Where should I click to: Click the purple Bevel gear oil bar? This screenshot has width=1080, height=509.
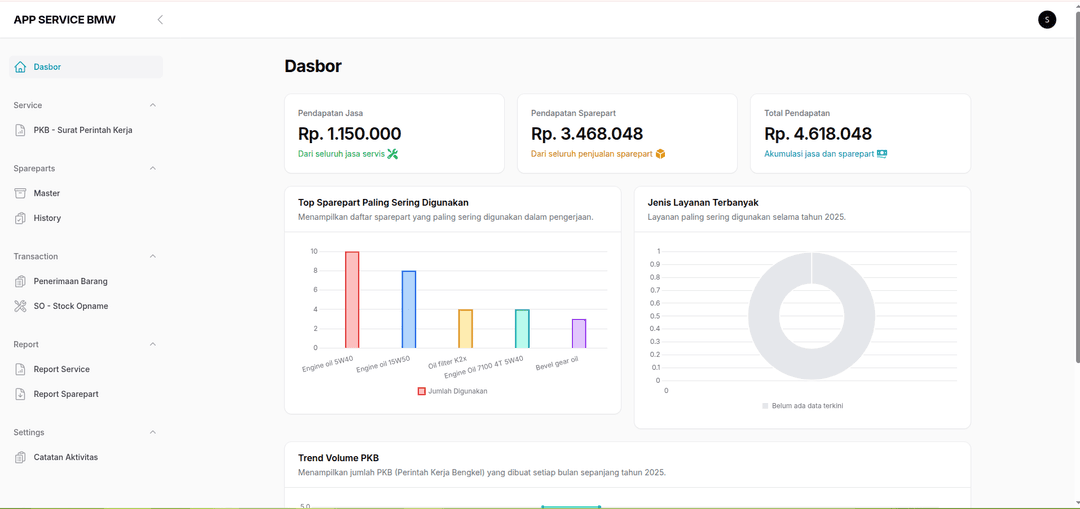(x=579, y=333)
